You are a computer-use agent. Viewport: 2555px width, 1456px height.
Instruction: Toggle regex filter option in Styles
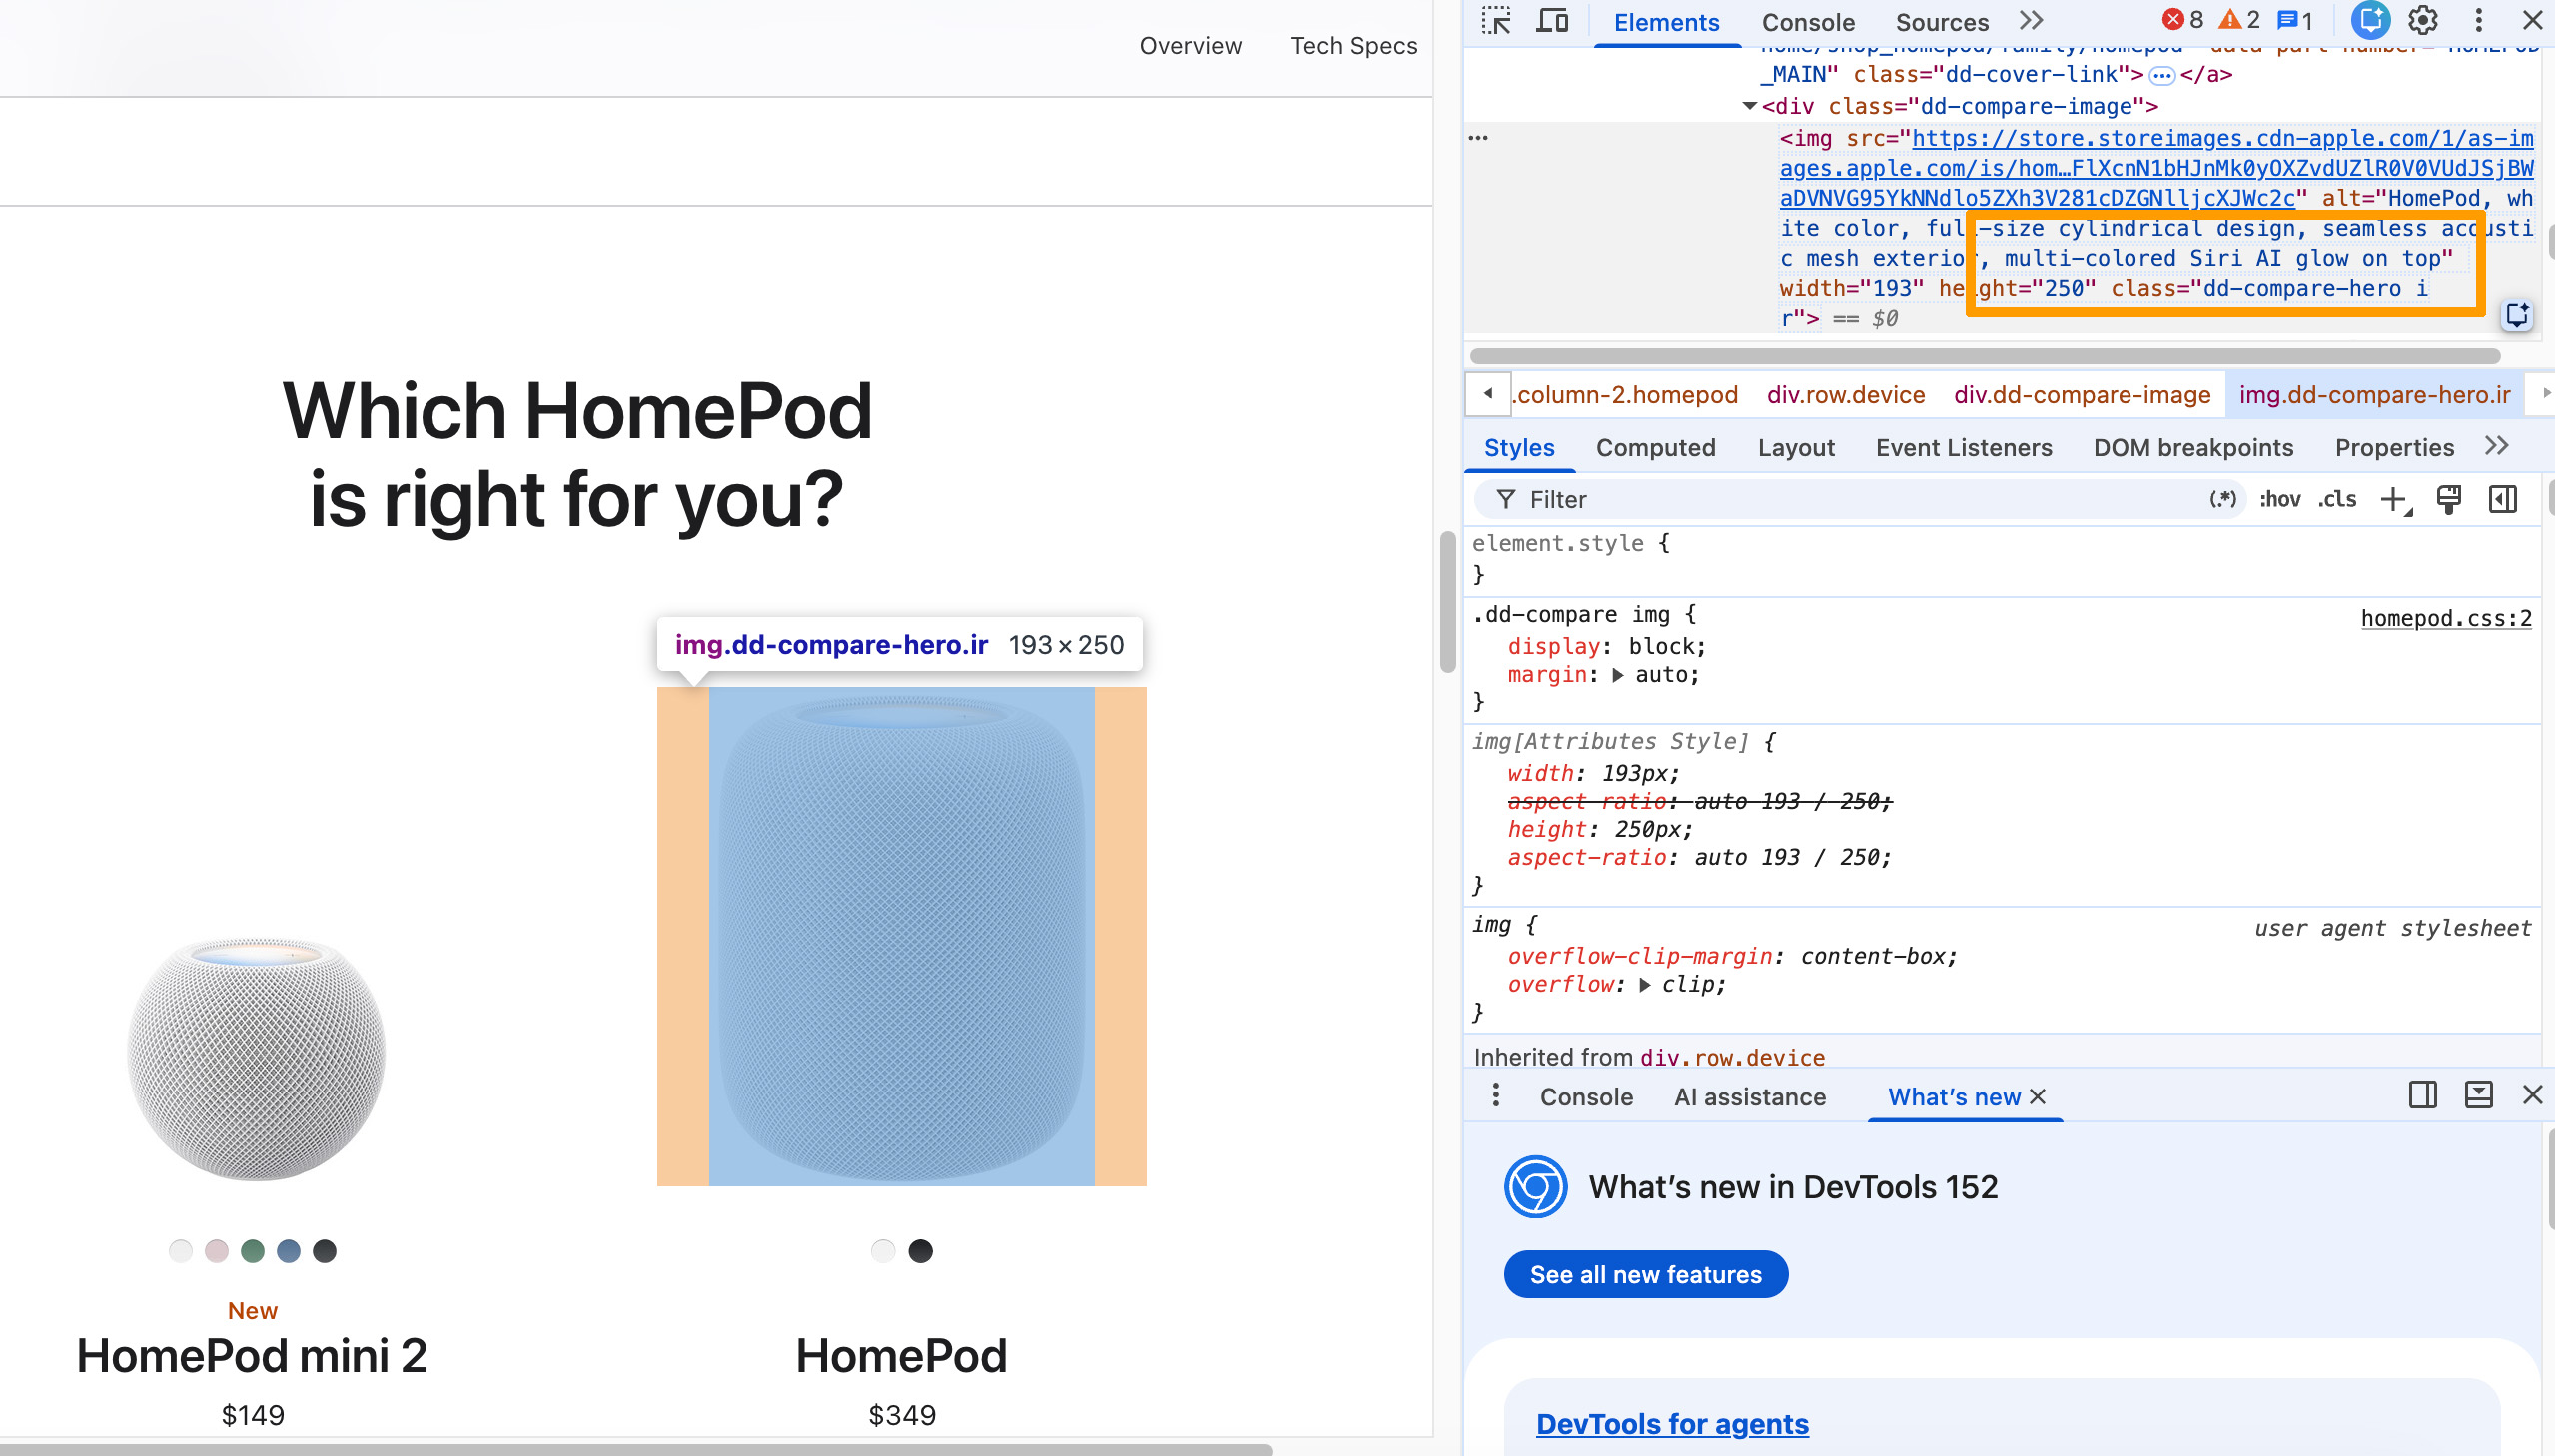point(2222,500)
